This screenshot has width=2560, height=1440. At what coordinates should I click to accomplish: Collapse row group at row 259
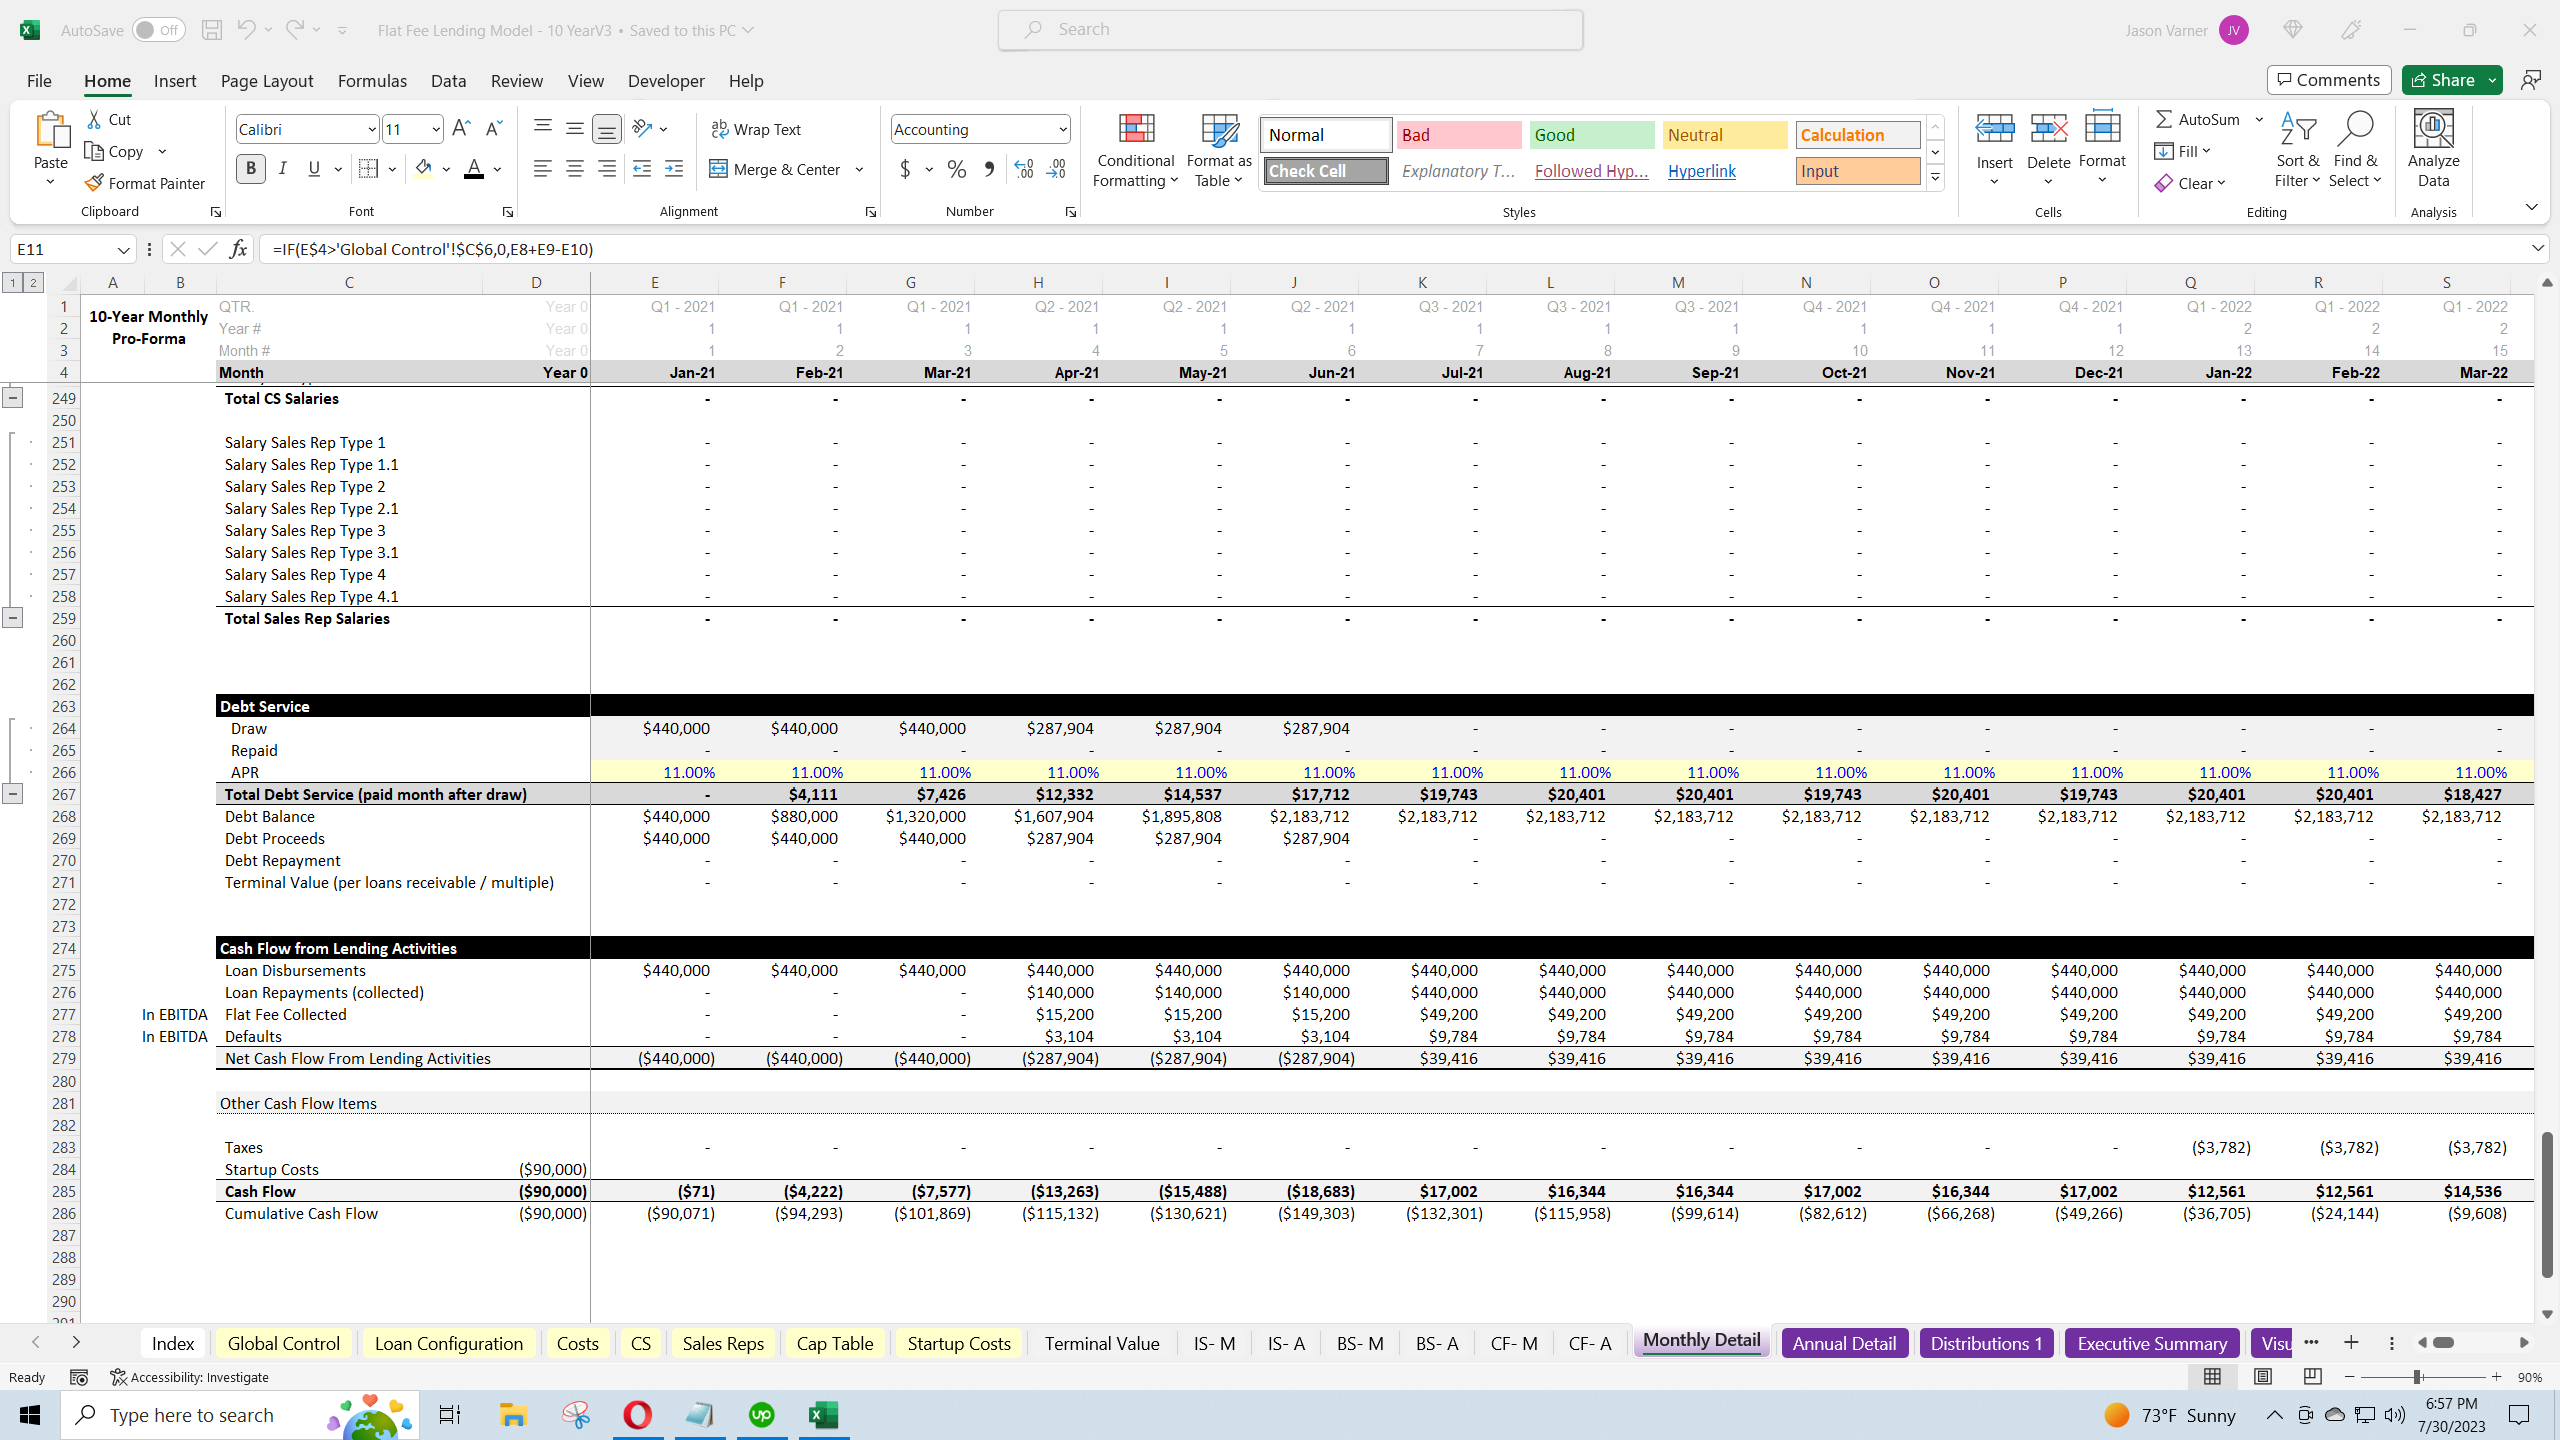point(12,618)
